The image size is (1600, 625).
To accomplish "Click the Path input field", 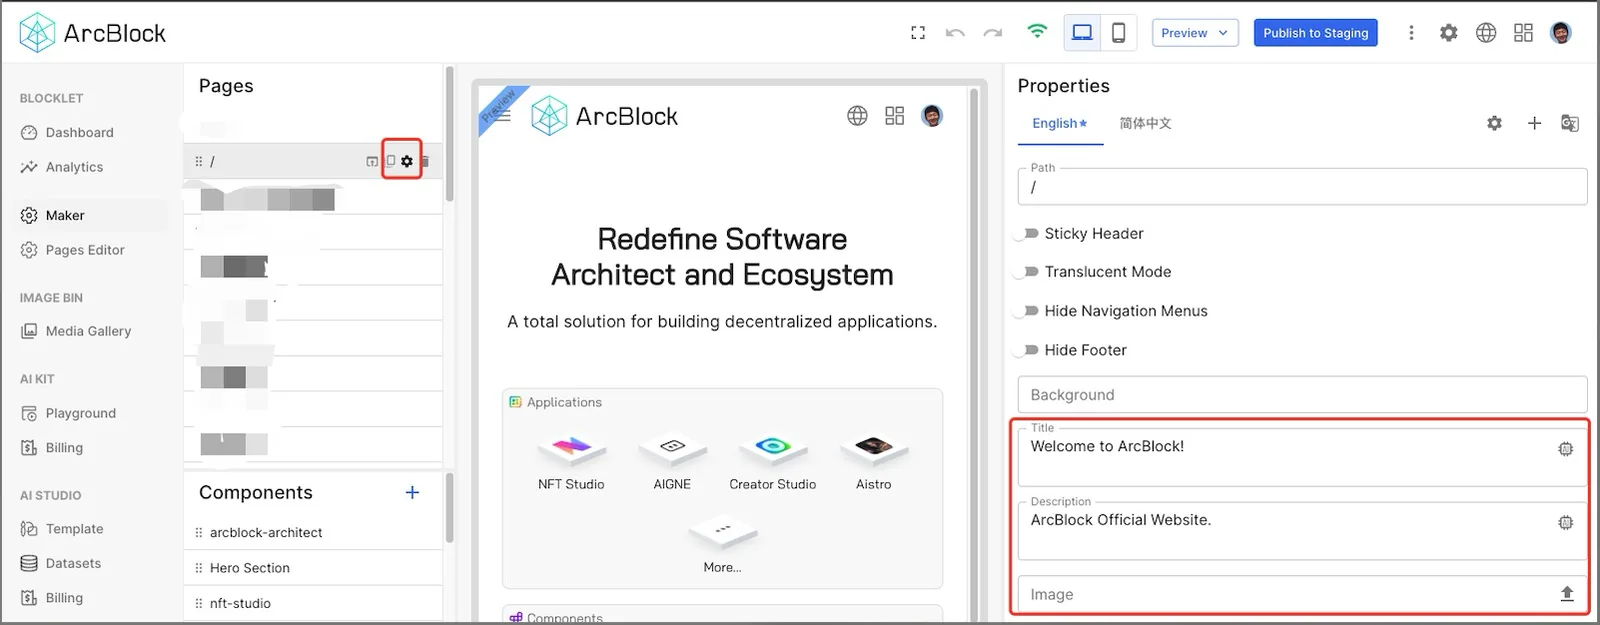I will [x=1302, y=187].
